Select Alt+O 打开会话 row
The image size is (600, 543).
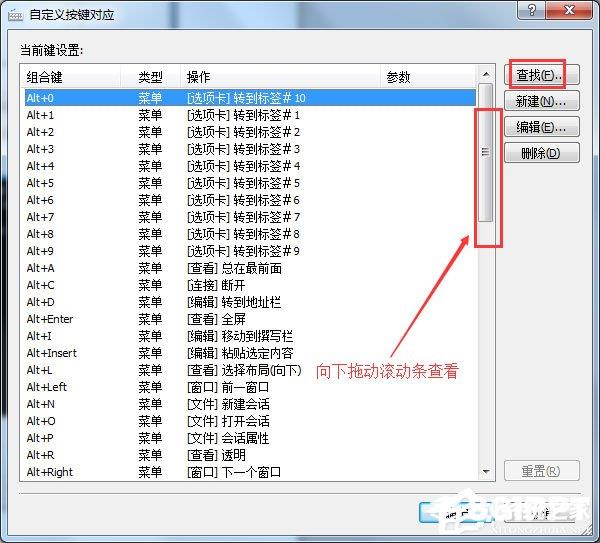click(250, 421)
